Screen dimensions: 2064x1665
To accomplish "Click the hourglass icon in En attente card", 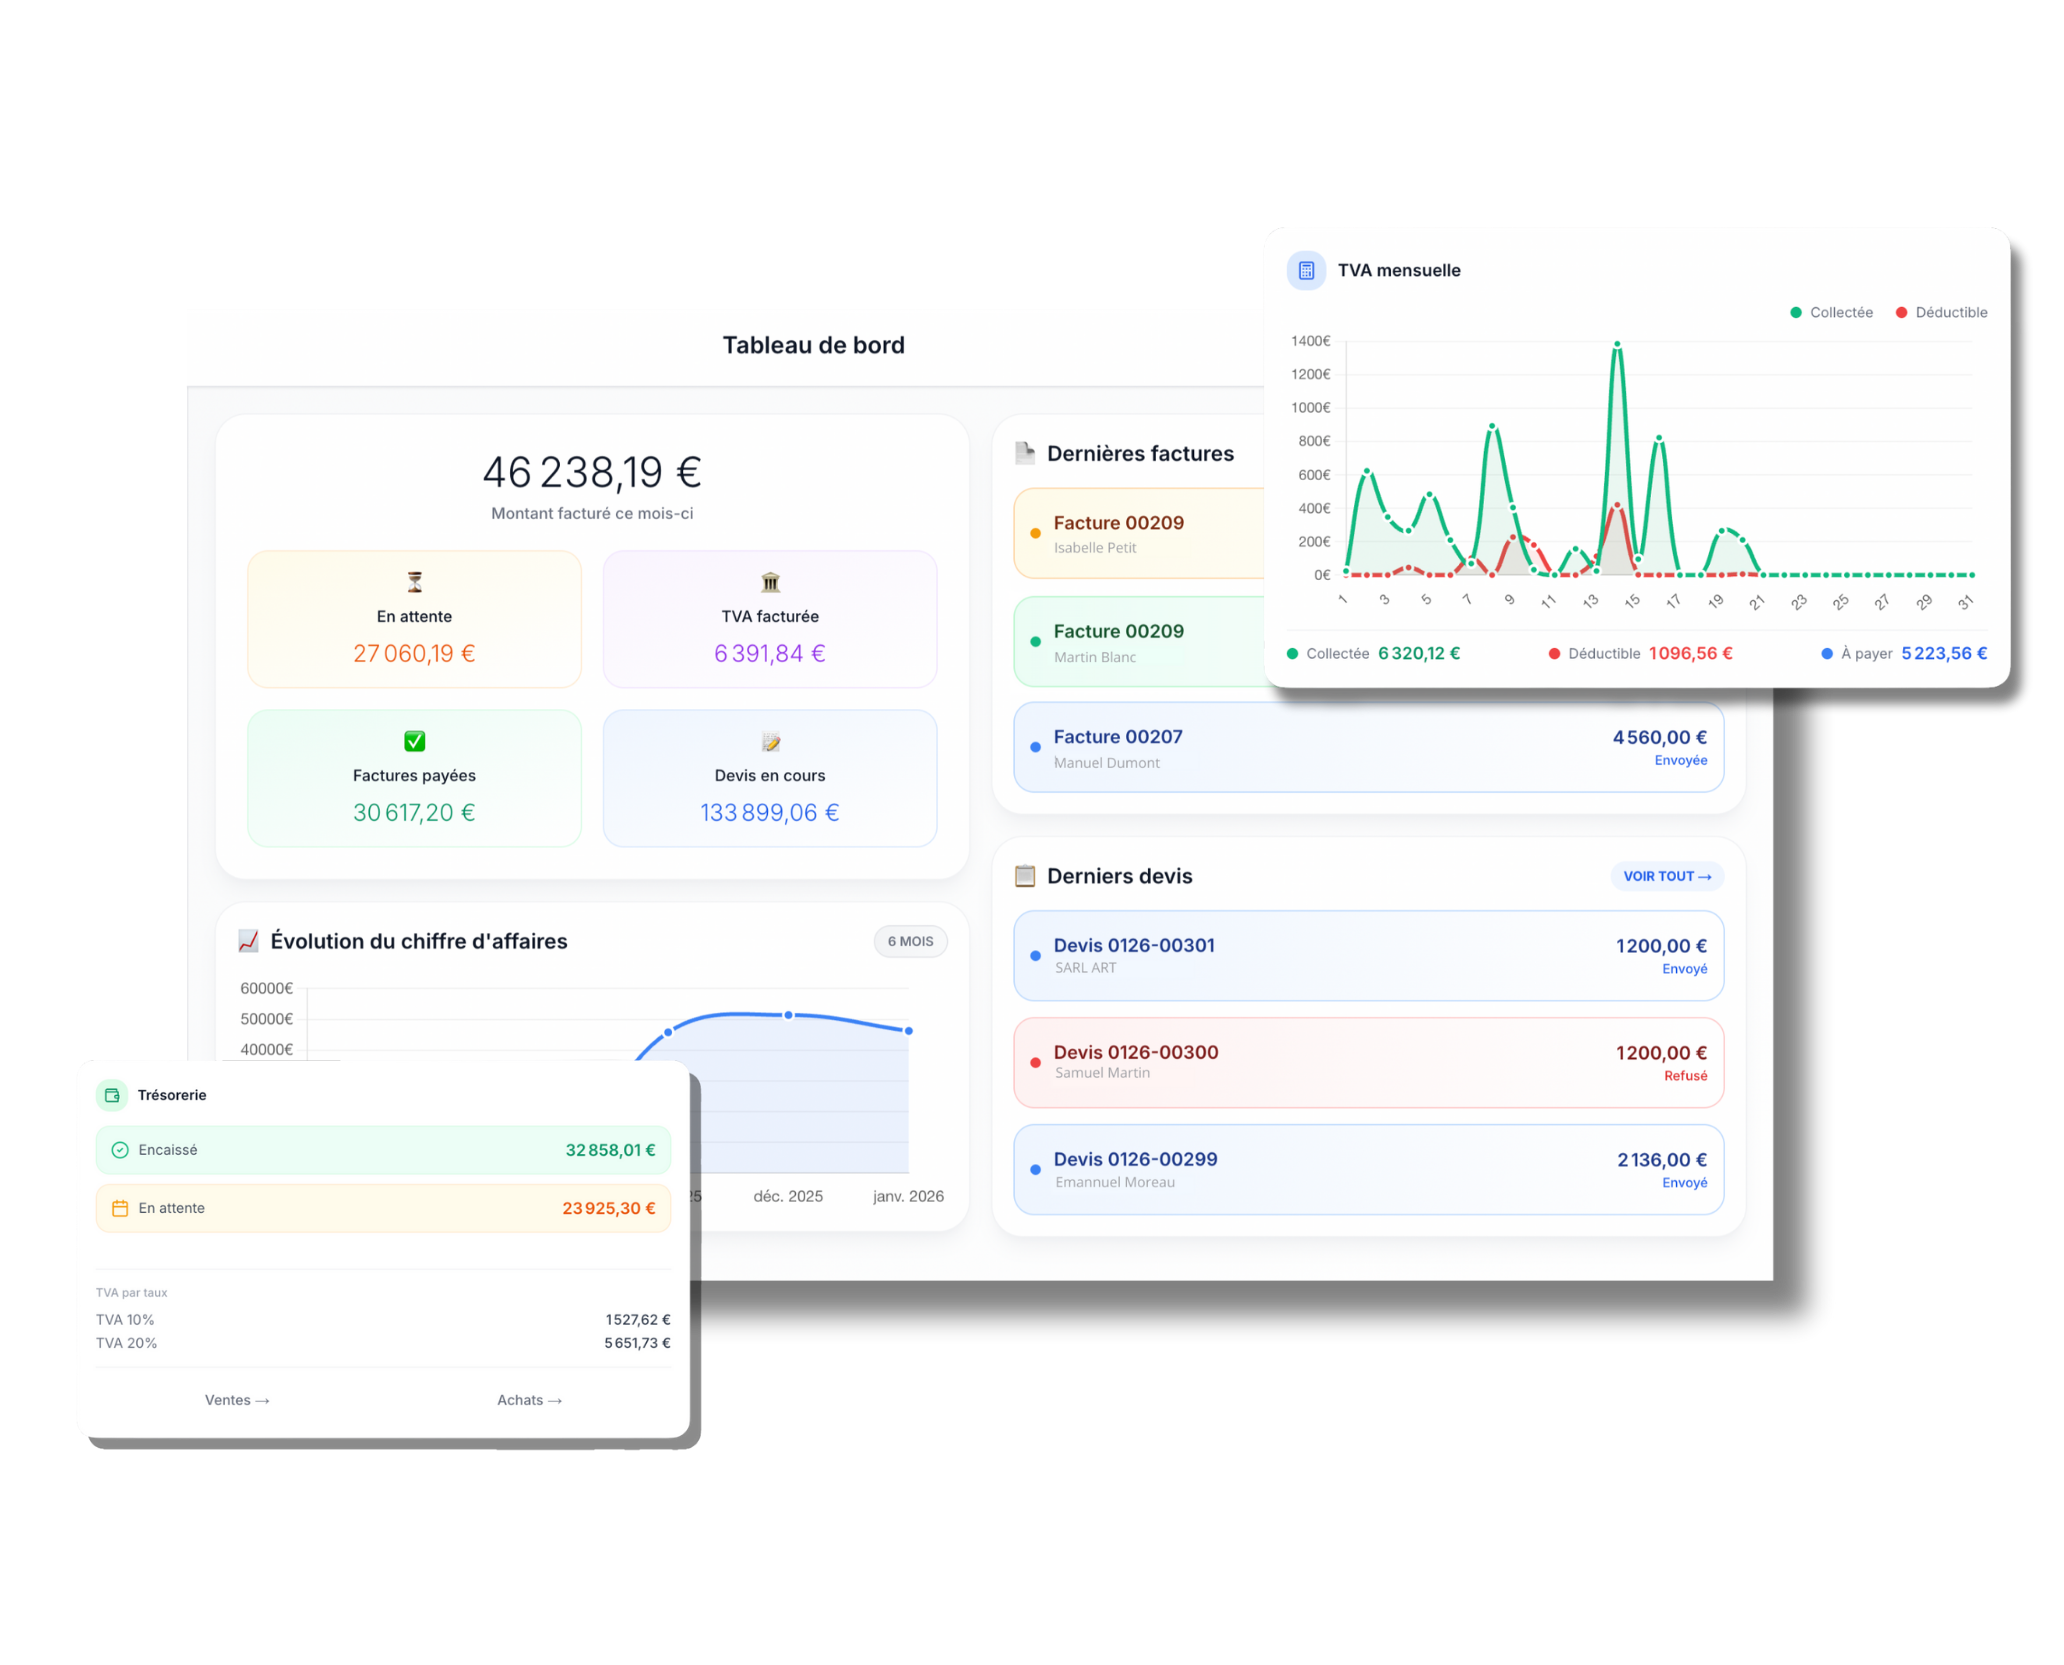I will [414, 581].
